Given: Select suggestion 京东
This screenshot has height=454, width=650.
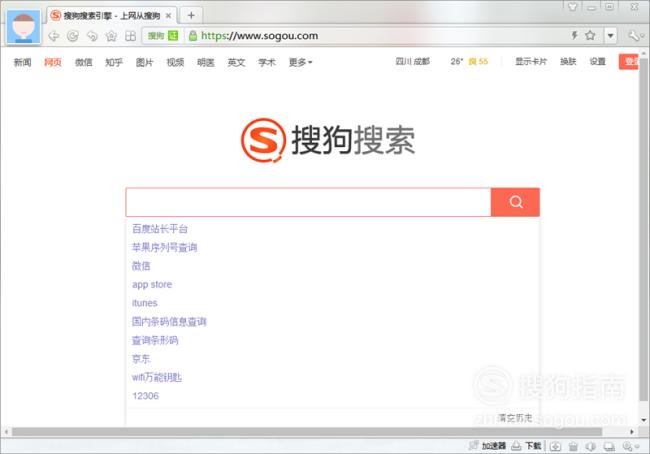Looking at the screenshot, I should click(x=141, y=359).
